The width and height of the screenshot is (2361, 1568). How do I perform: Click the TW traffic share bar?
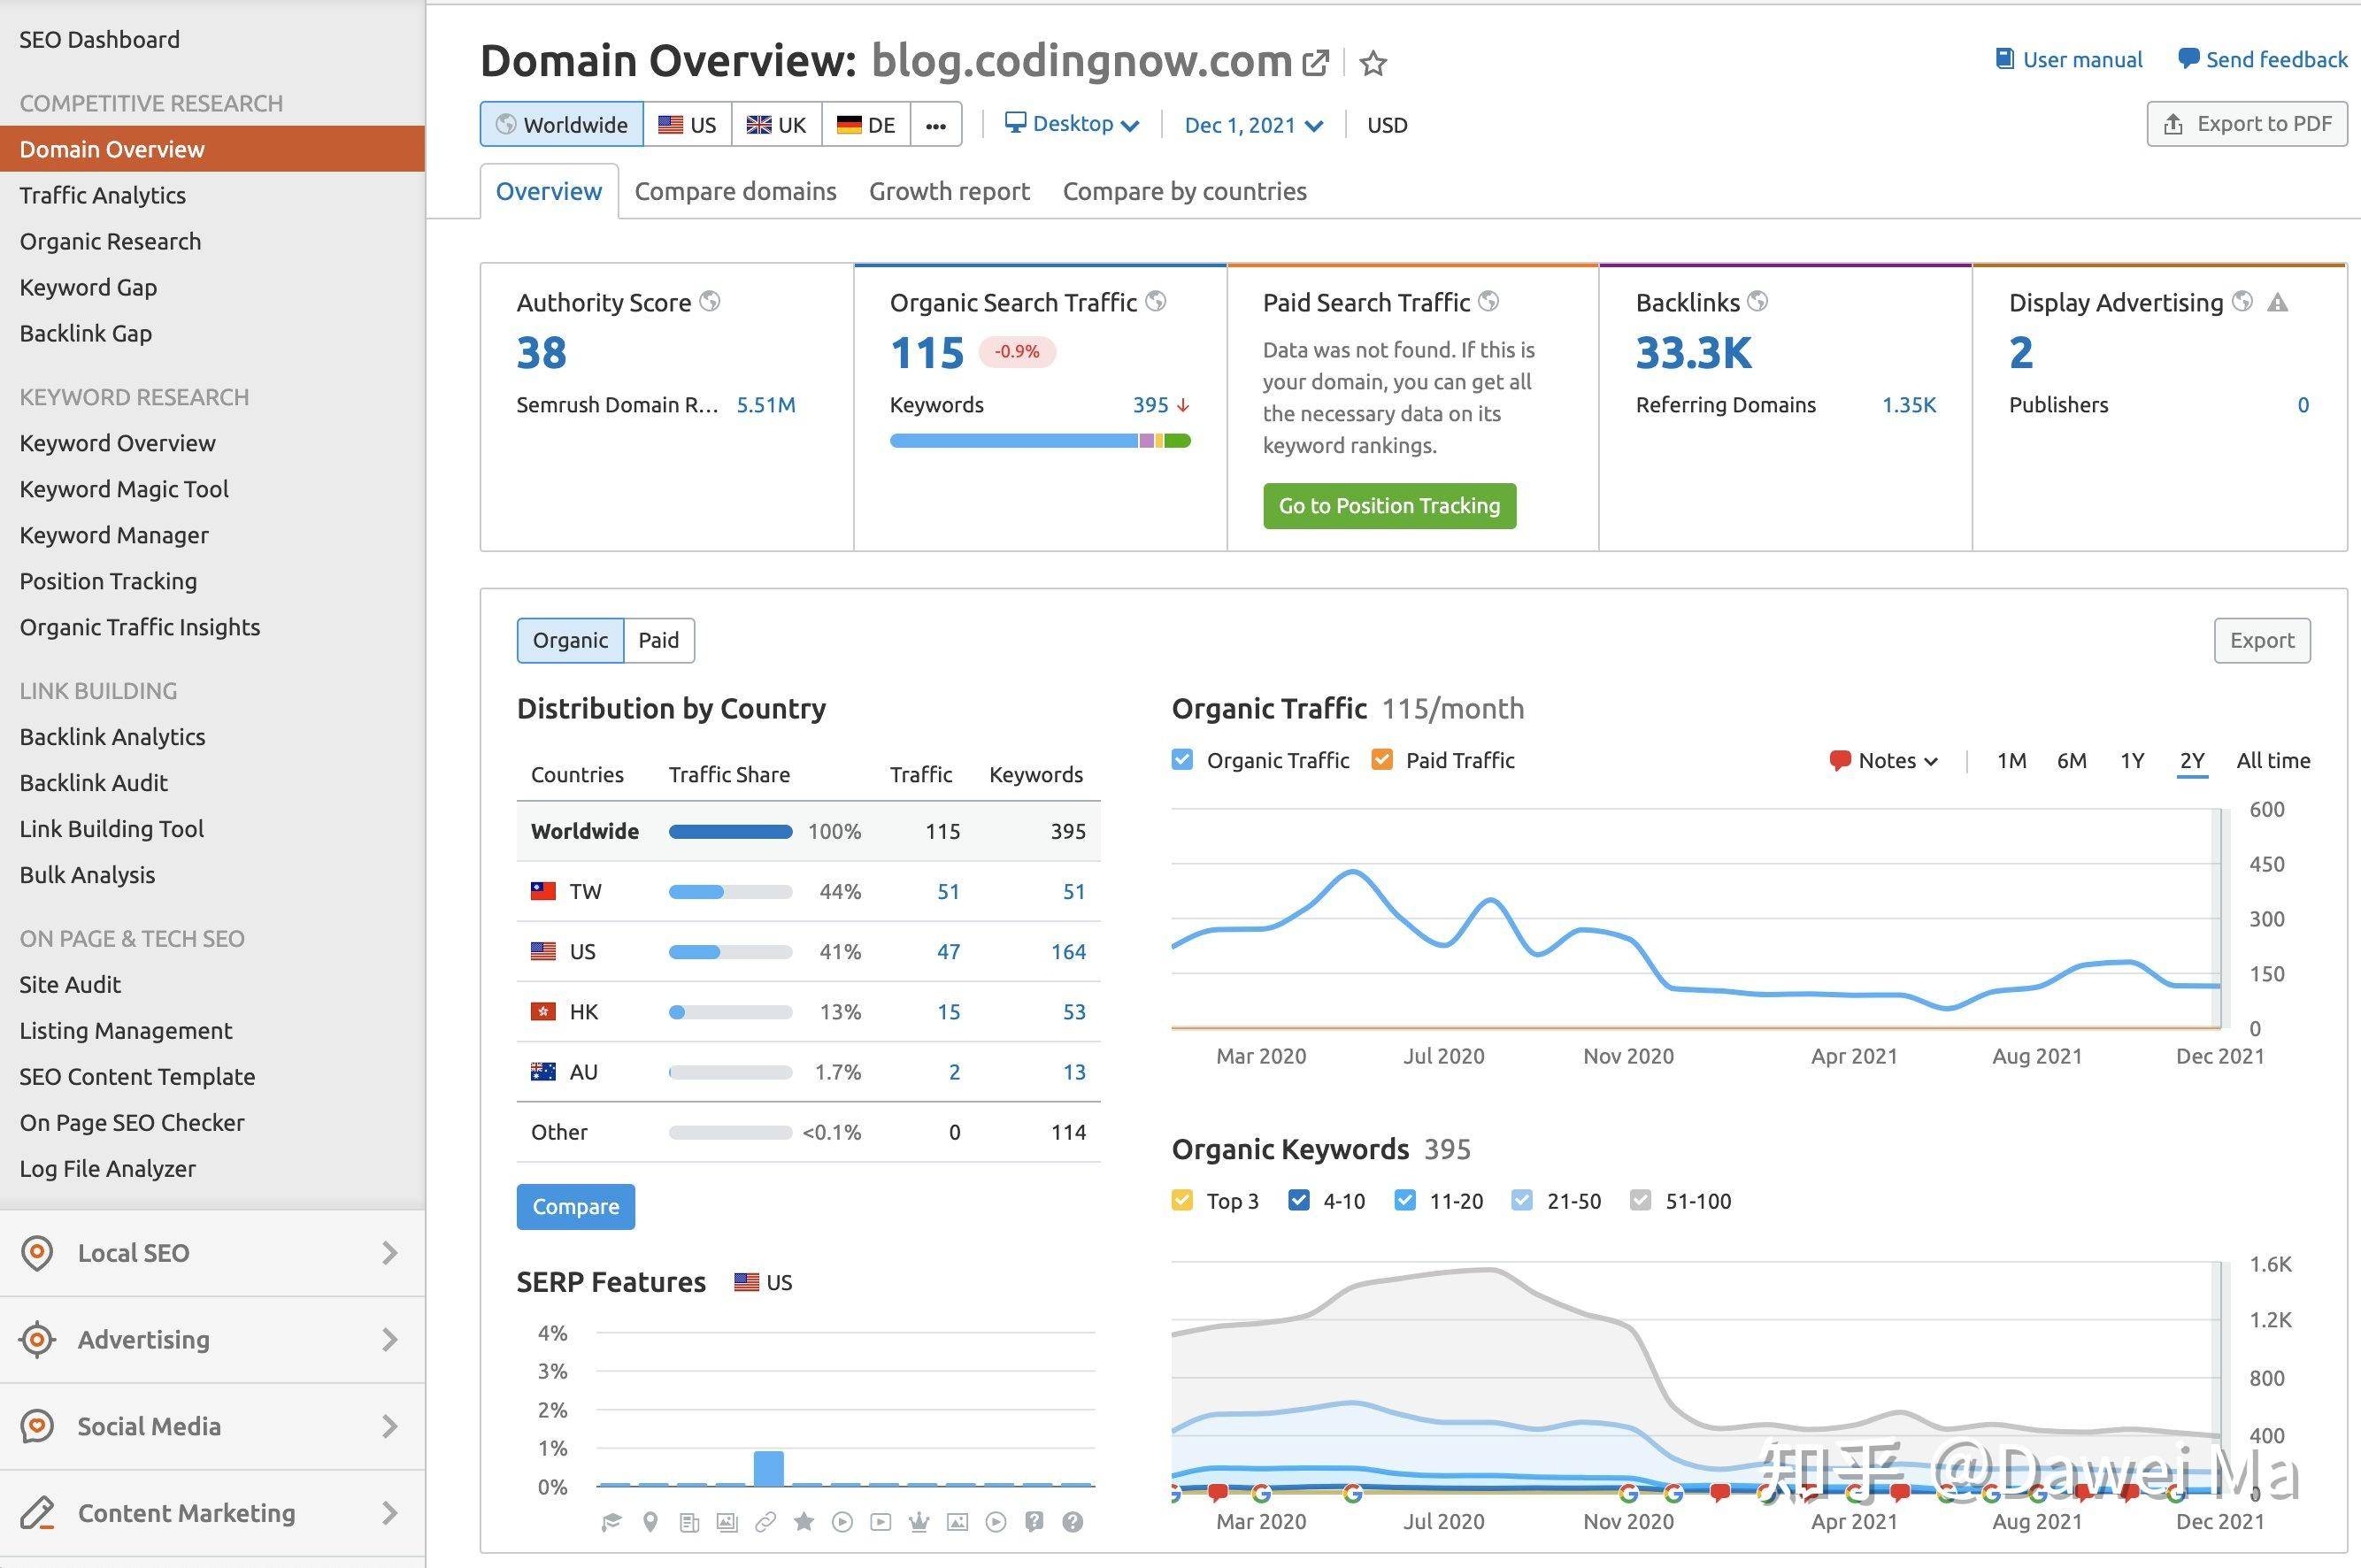(730, 892)
